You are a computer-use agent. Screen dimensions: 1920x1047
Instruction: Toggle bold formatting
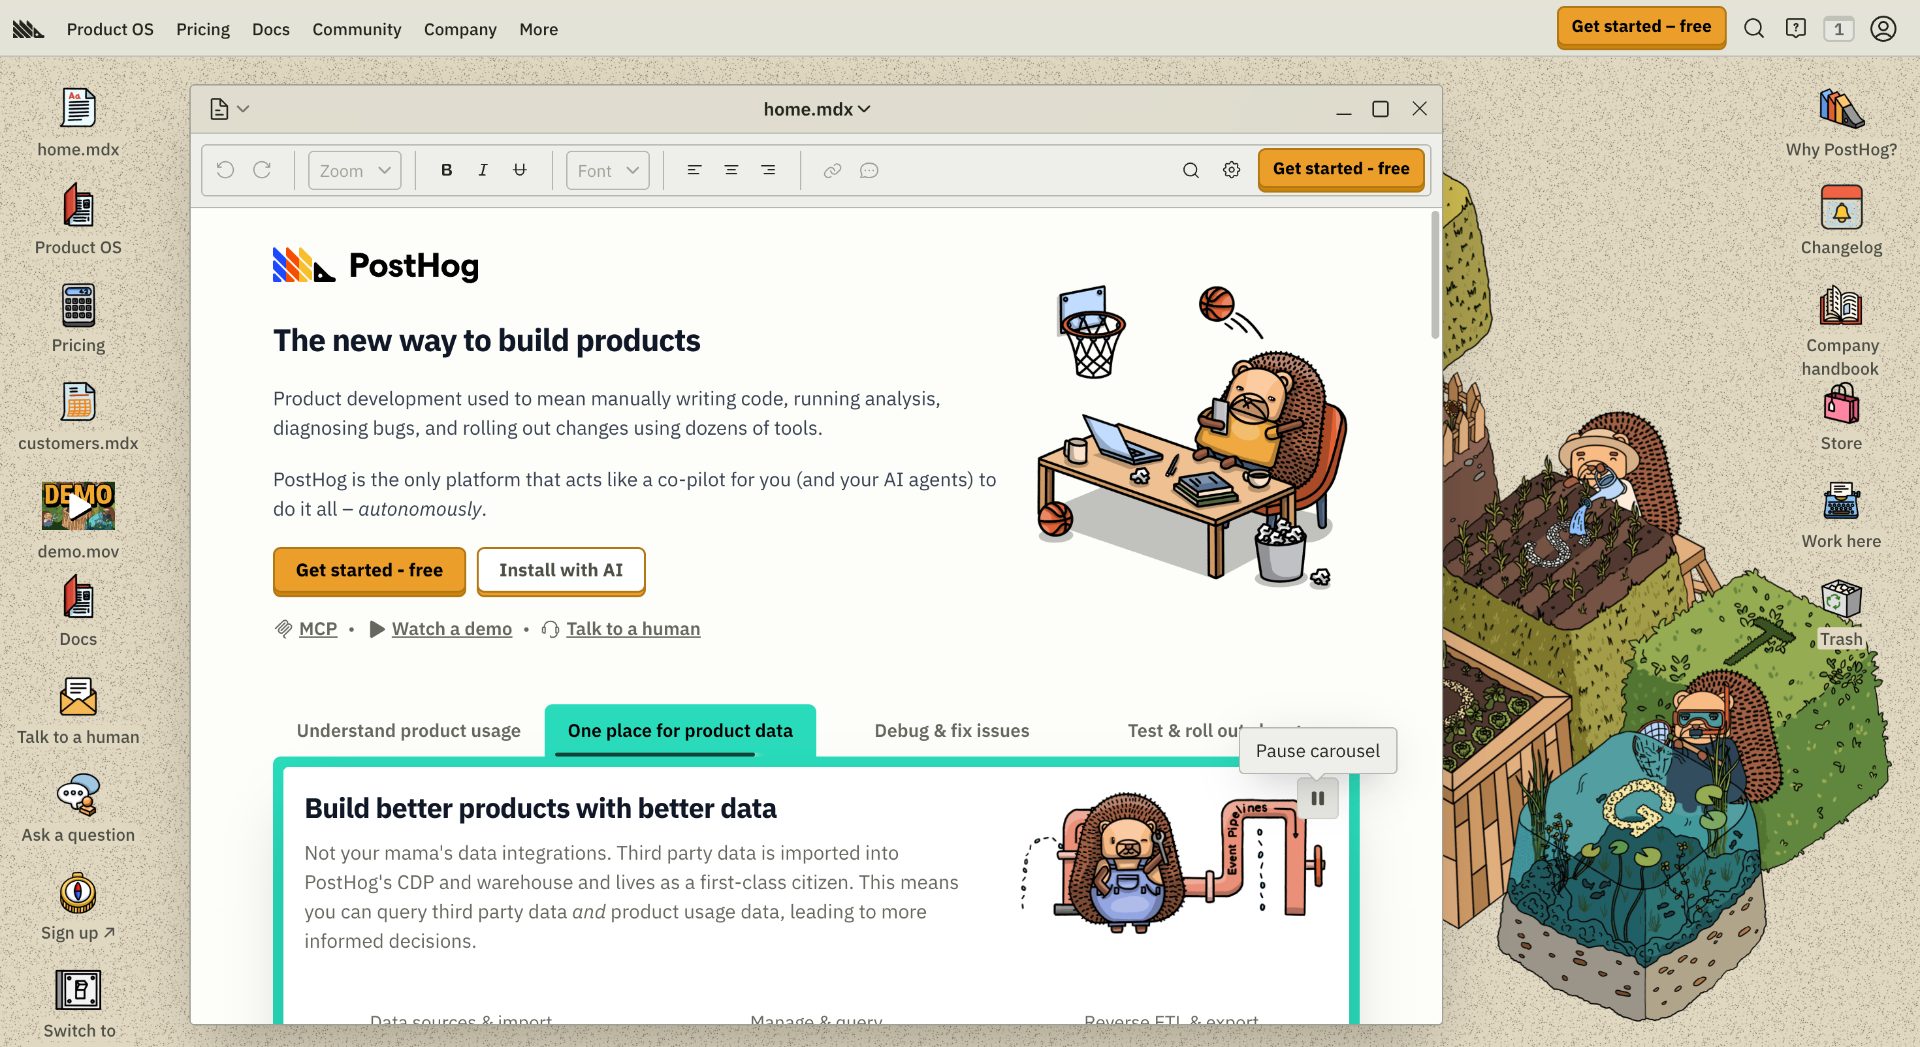pos(447,170)
